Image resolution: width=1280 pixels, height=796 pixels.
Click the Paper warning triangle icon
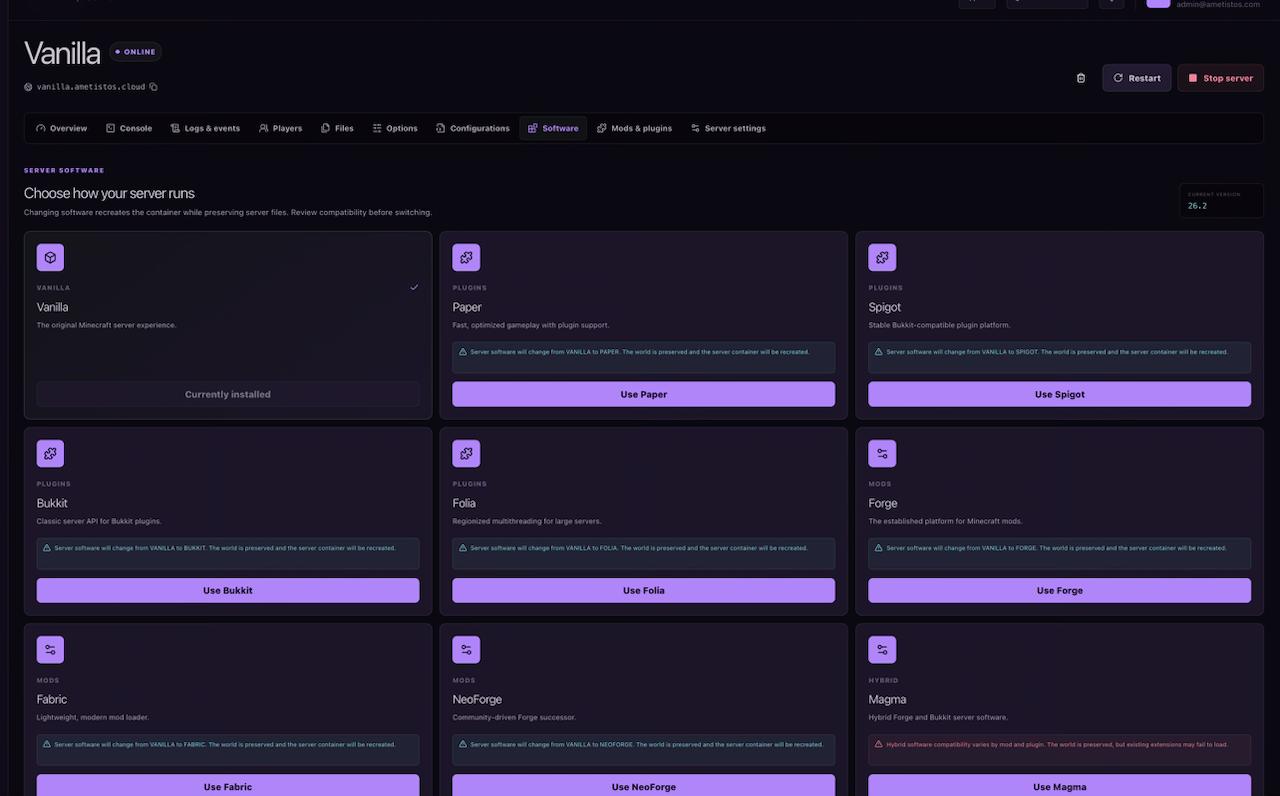463,352
